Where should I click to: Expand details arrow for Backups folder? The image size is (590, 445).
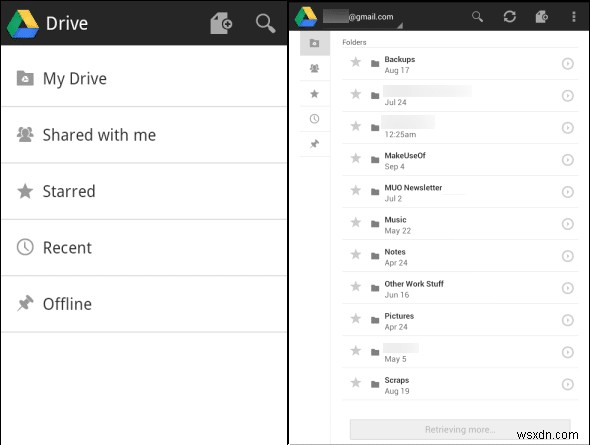[x=567, y=64]
